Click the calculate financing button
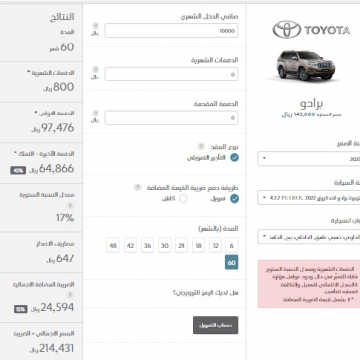The width and height of the screenshot is (360, 360). [x=216, y=325]
